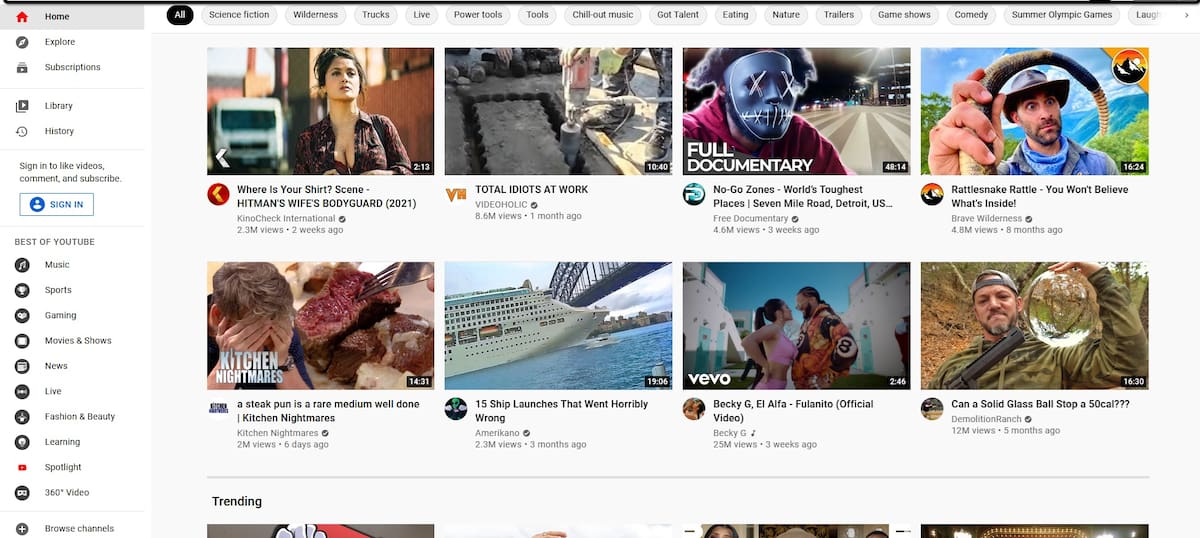Open the Fashion & Beauty icon
Viewport: 1200px width, 538px height.
coord(22,416)
